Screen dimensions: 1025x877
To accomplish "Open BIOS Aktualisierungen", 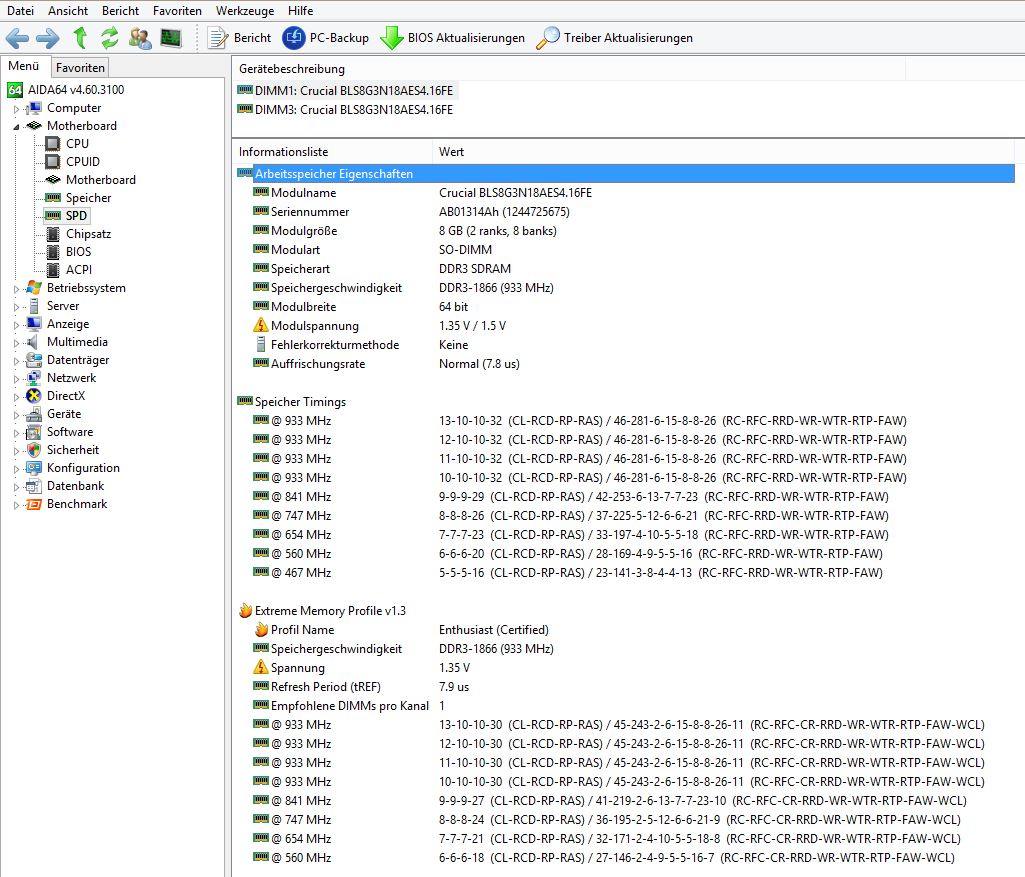I will tap(452, 38).
